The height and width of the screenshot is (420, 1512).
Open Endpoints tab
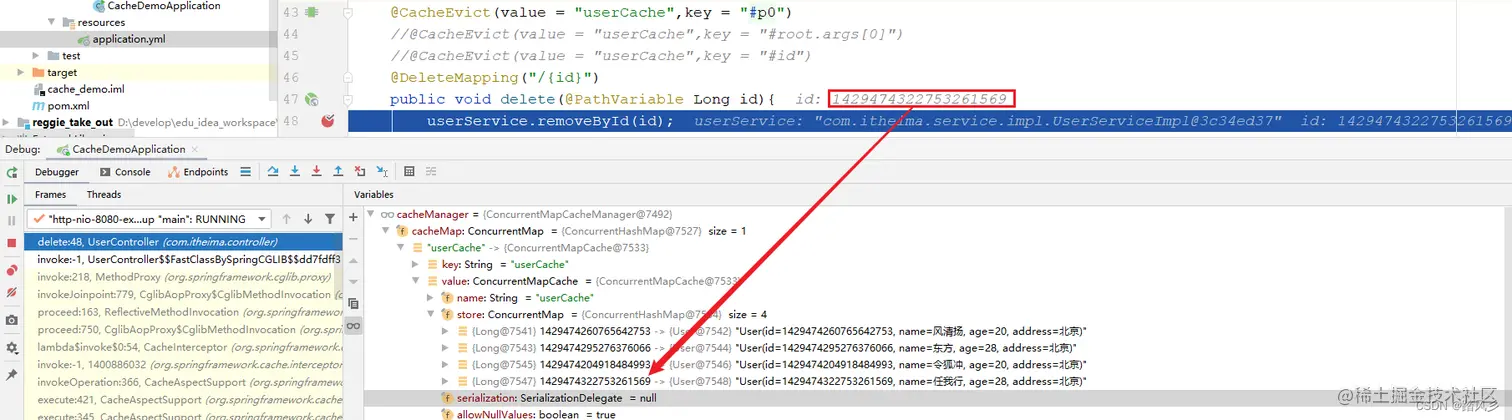click(198, 172)
